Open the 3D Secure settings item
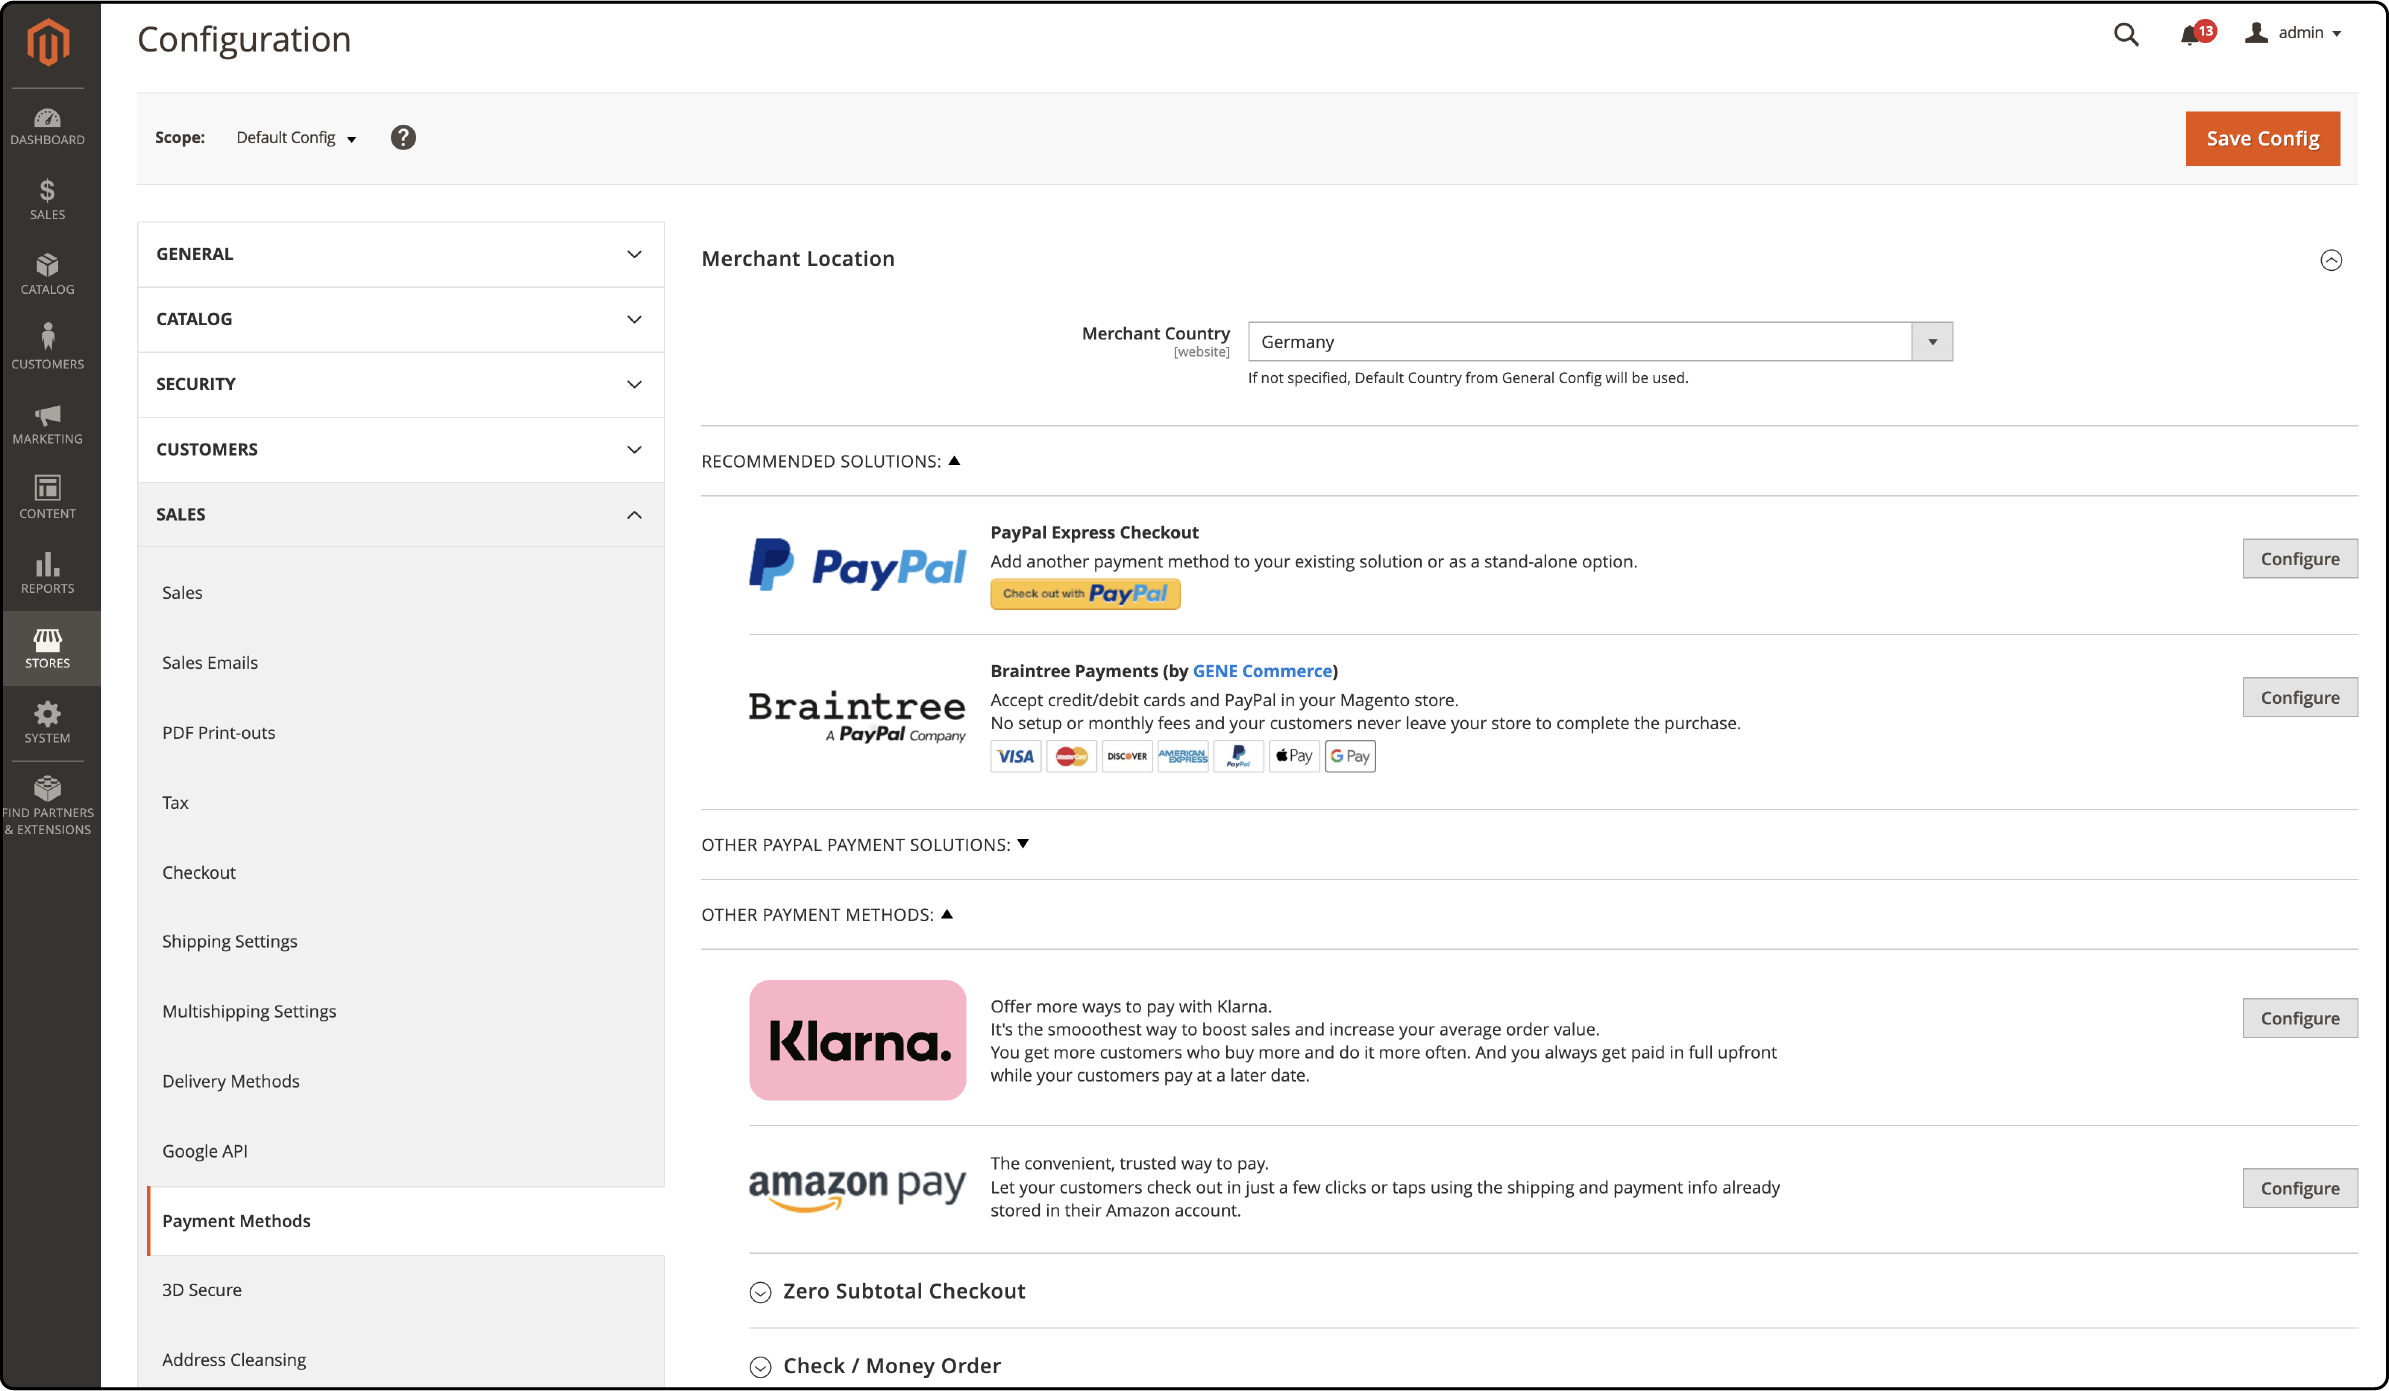The image size is (2389, 1391). click(x=202, y=1290)
